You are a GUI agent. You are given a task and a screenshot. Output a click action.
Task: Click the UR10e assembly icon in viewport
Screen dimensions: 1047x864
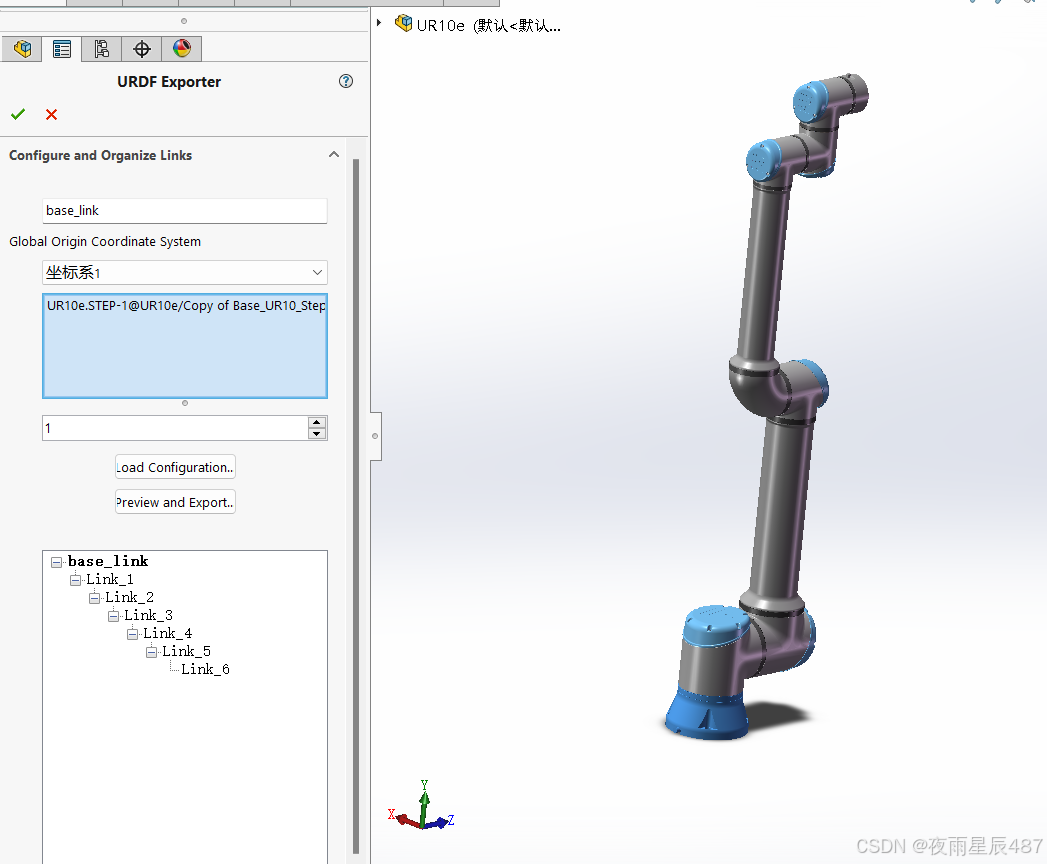coord(403,24)
